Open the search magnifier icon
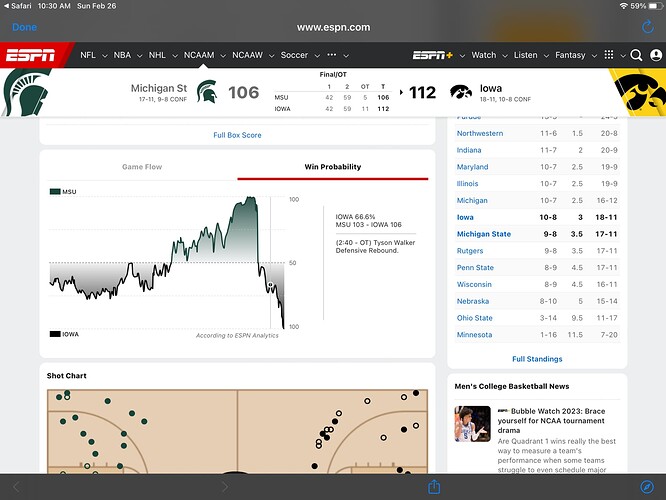Image resolution: width=666 pixels, height=500 pixels. point(636,55)
